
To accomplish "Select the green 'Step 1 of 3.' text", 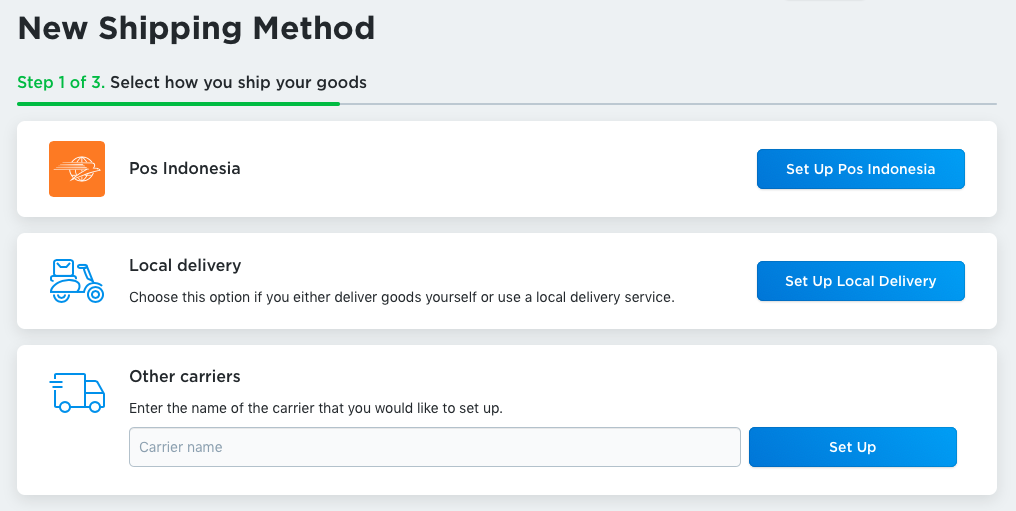I will [60, 82].
